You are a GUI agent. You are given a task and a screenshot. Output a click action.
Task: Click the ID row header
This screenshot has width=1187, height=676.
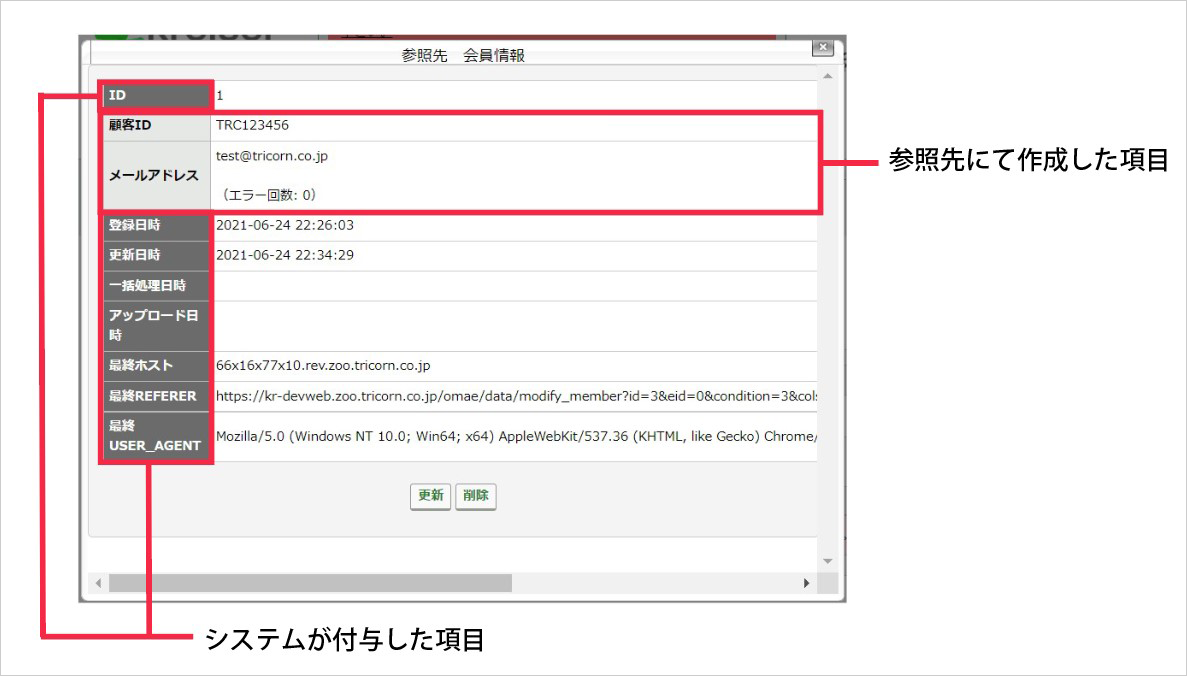(156, 95)
